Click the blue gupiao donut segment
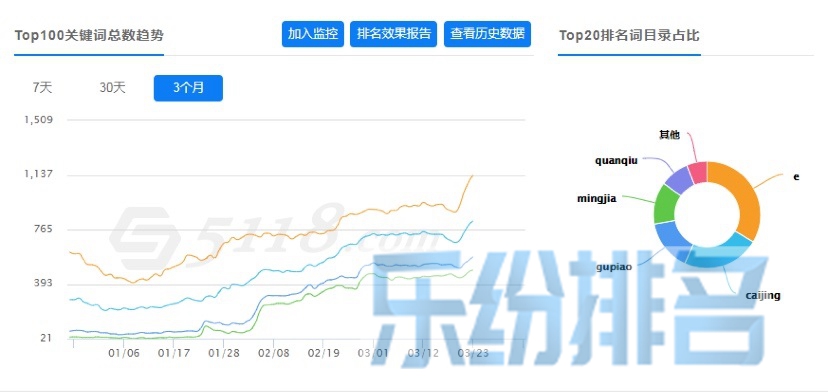This screenshot has height=392, width=828. coord(671,240)
